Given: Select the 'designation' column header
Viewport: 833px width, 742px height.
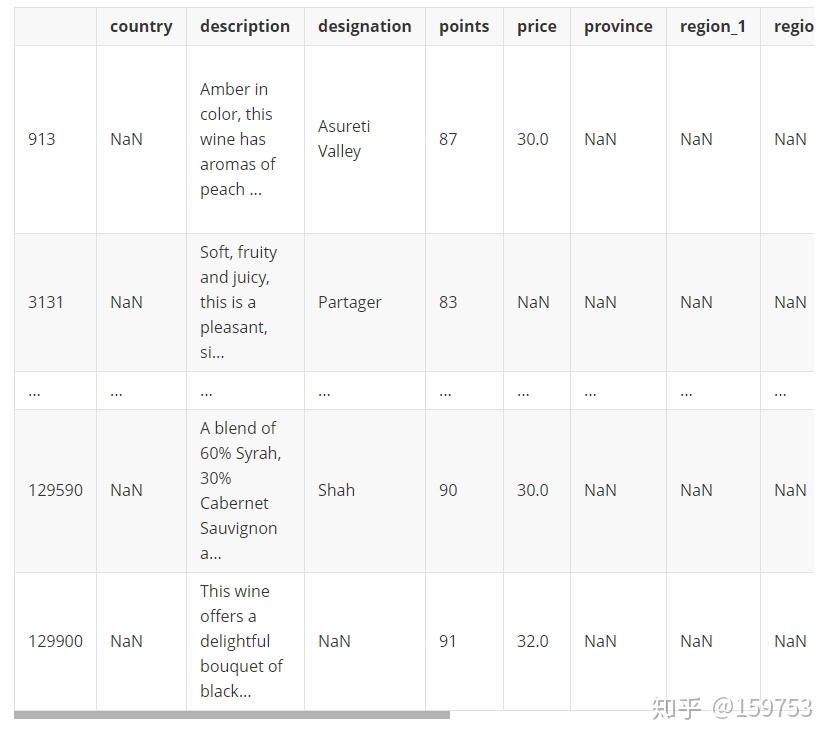Looking at the screenshot, I should tap(364, 26).
